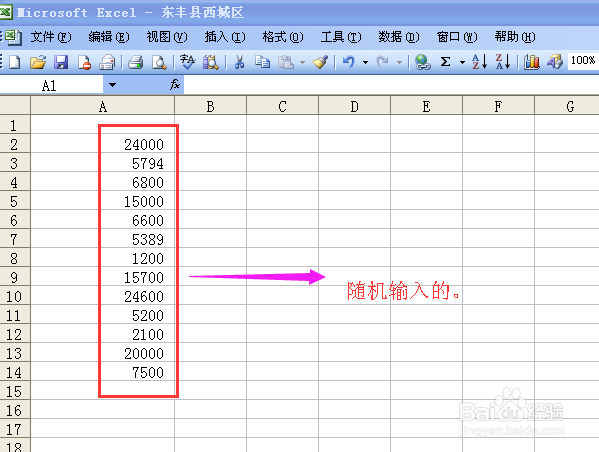
Task: Open the 插入(I) menu
Action: (225, 37)
